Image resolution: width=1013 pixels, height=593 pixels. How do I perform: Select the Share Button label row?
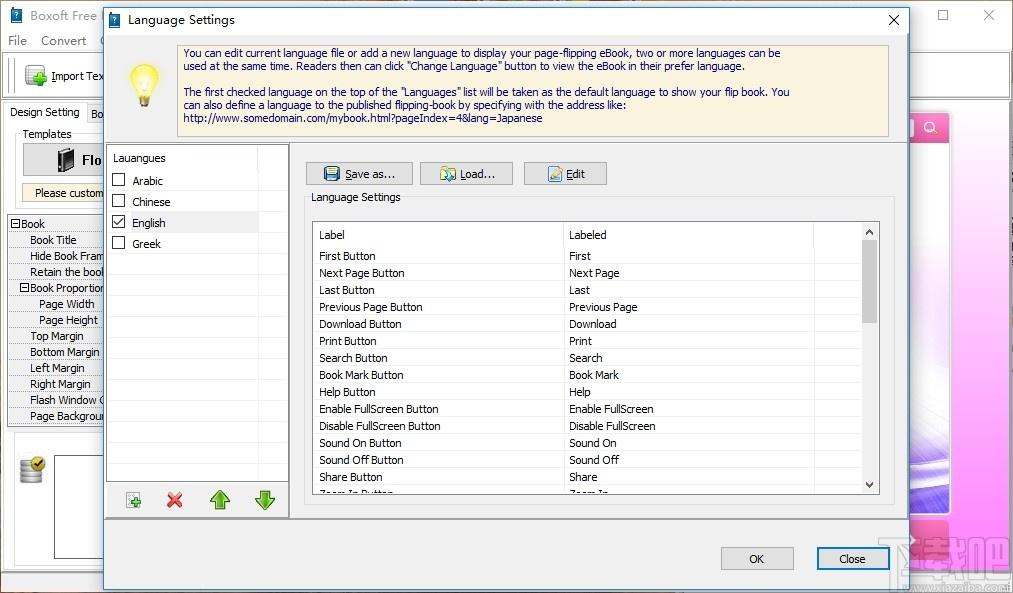tap(587, 477)
